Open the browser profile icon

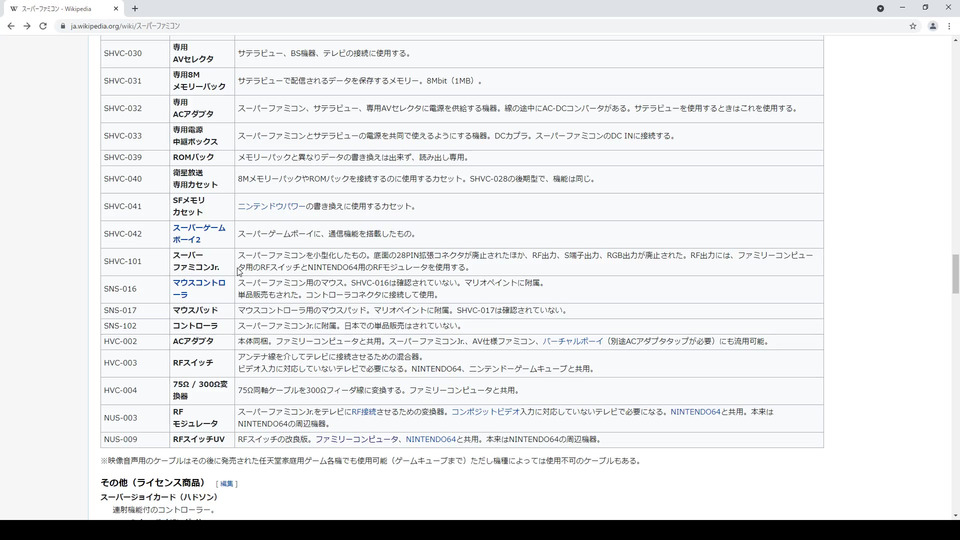point(932,26)
